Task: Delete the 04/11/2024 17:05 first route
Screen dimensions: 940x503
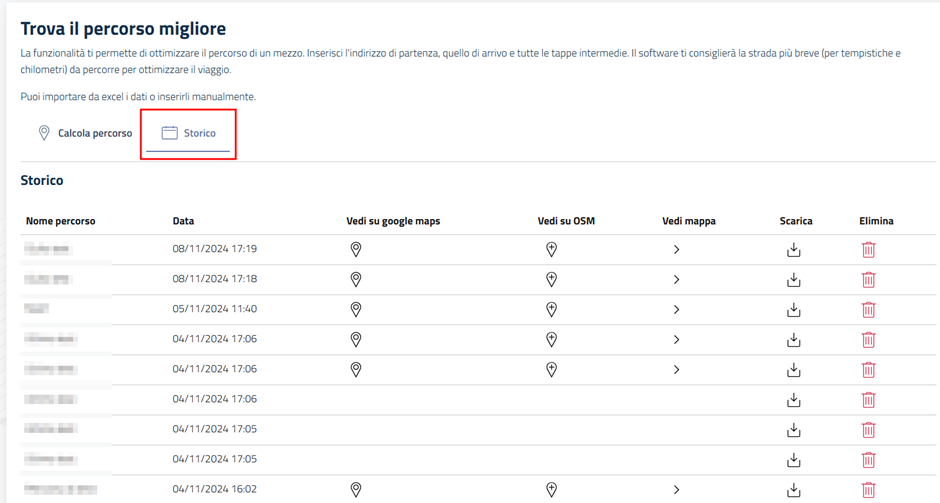Action: 868,430
